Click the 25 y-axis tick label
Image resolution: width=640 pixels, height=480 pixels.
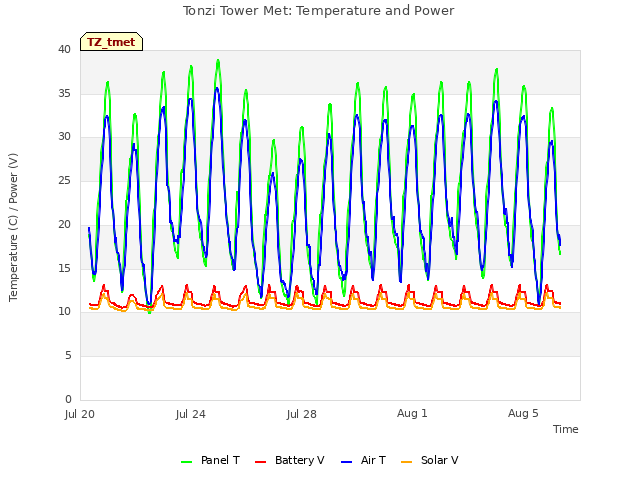(64, 180)
